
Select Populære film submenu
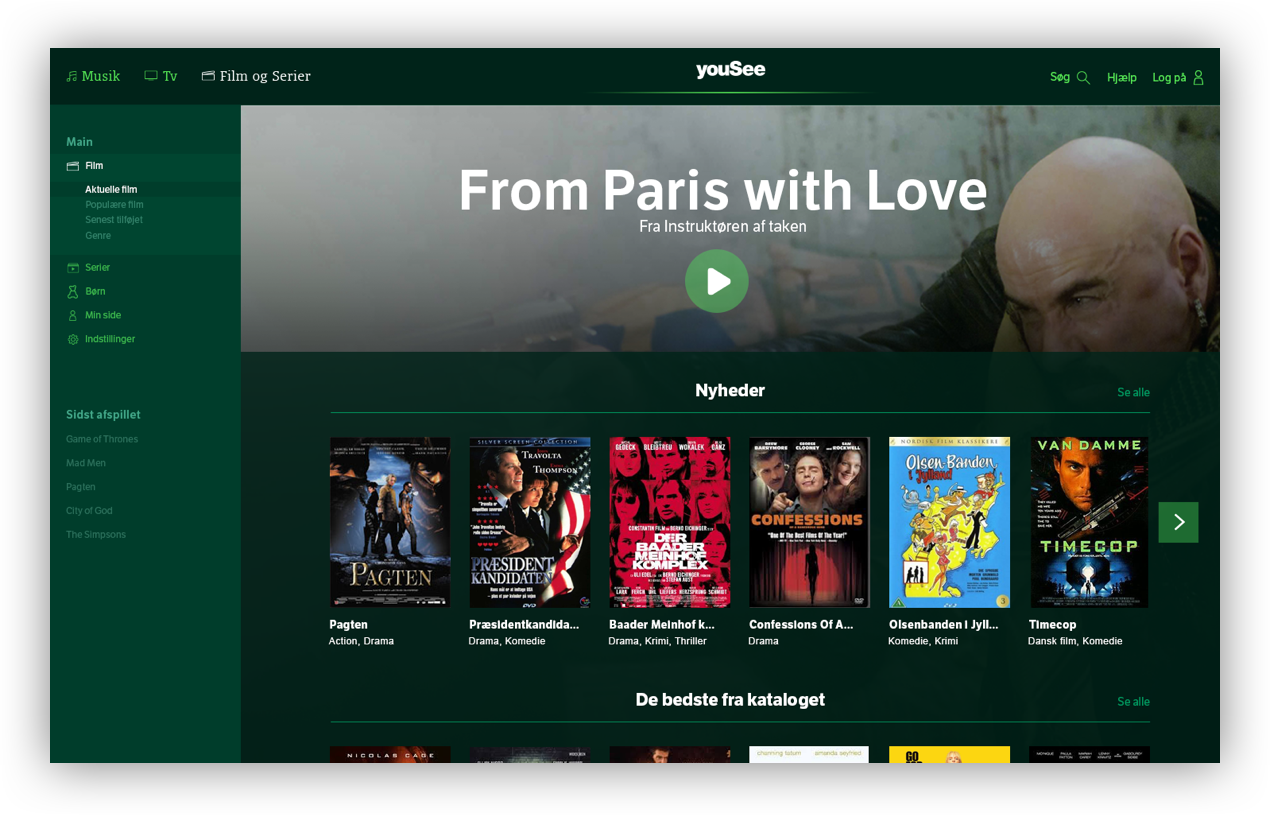pyautogui.click(x=114, y=204)
